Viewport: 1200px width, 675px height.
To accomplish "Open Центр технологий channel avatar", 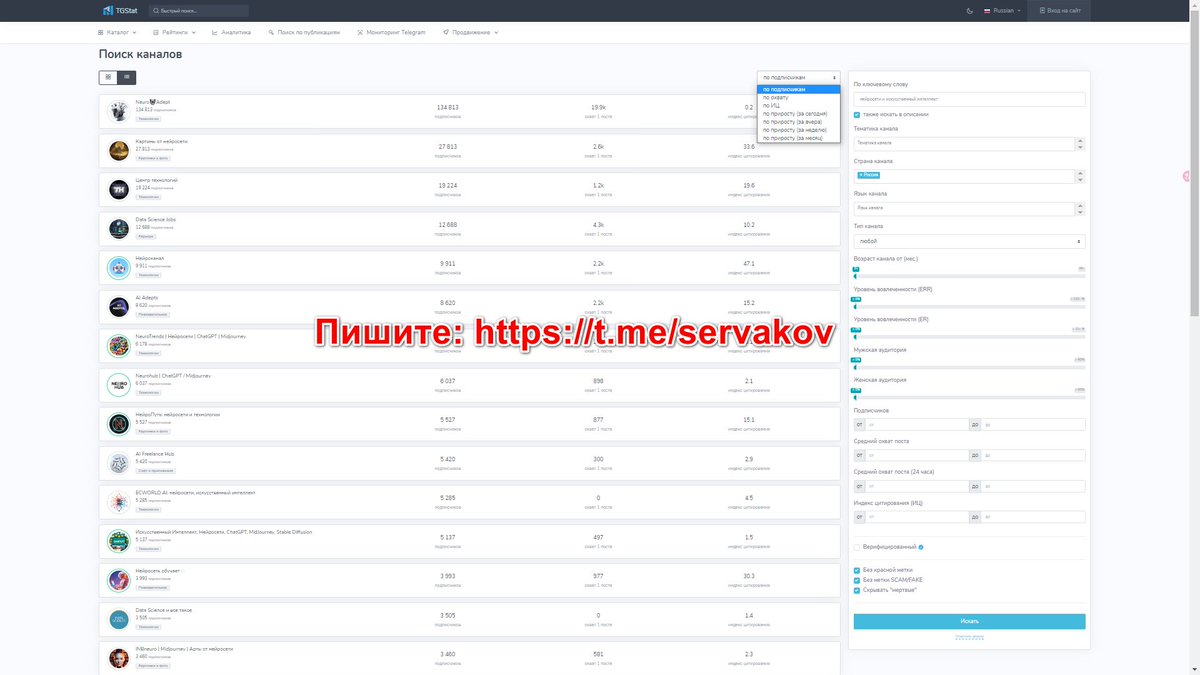I will pyautogui.click(x=119, y=190).
